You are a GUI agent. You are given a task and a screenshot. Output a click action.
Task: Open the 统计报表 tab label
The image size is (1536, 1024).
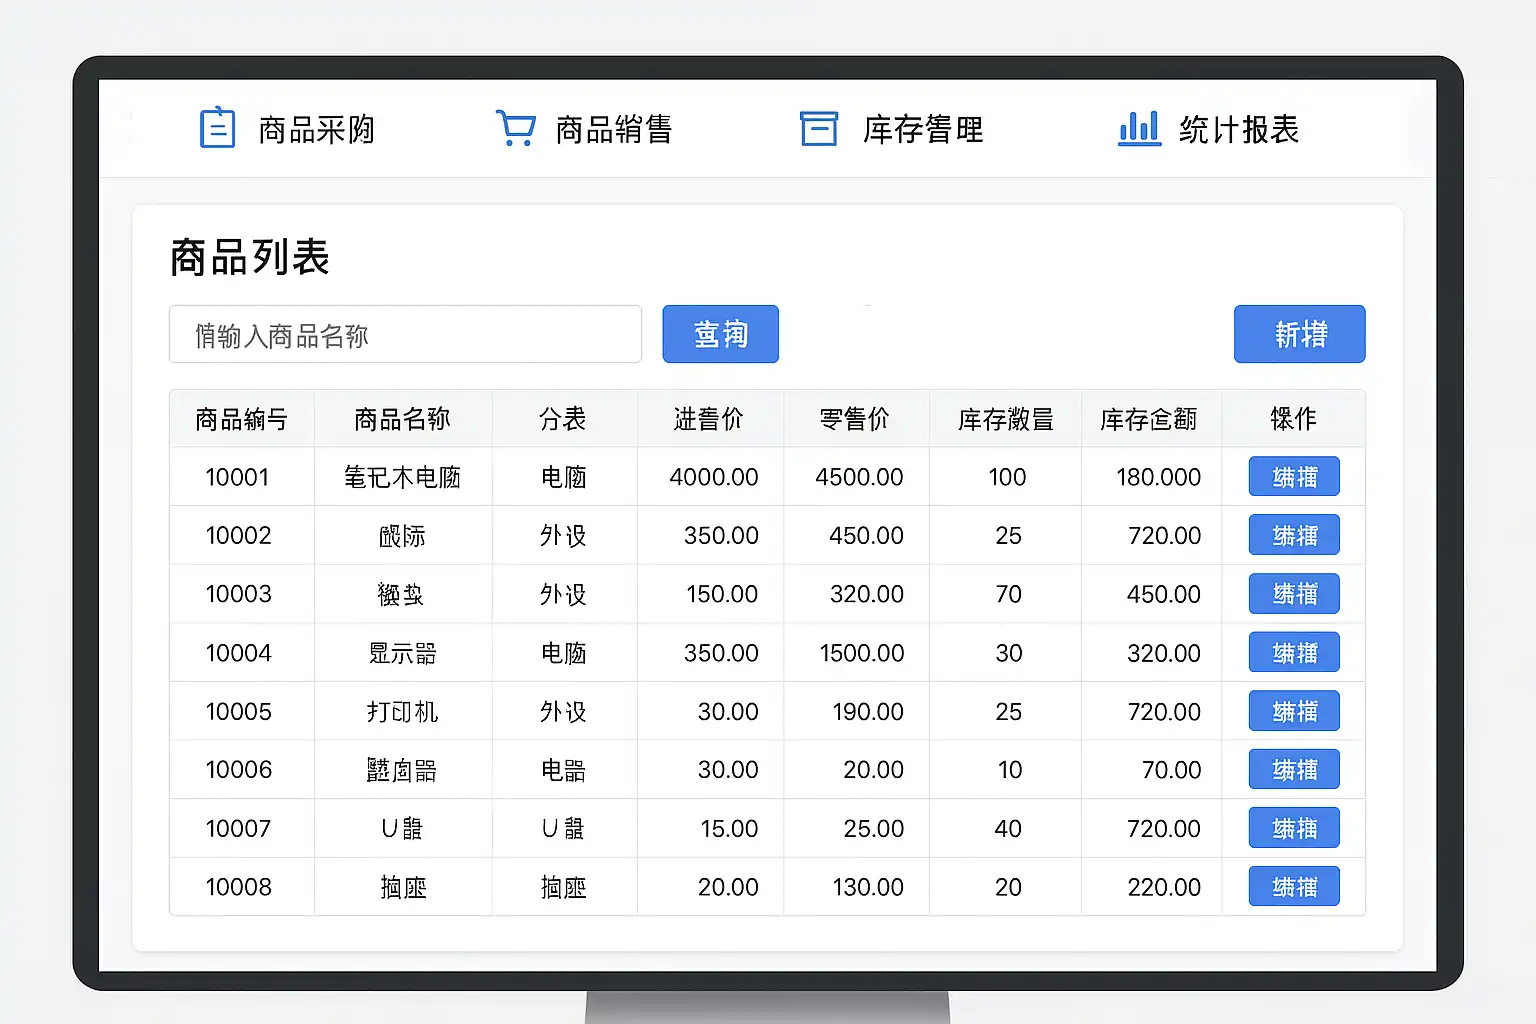[x=1239, y=130]
